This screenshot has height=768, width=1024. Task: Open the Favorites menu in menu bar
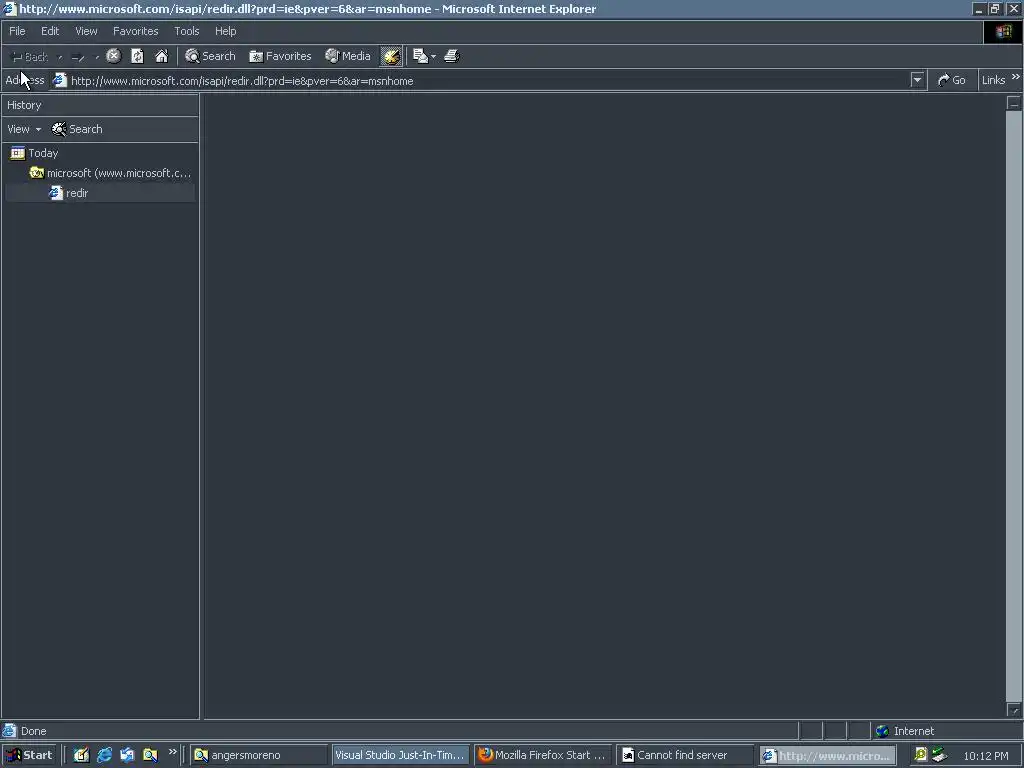136,31
